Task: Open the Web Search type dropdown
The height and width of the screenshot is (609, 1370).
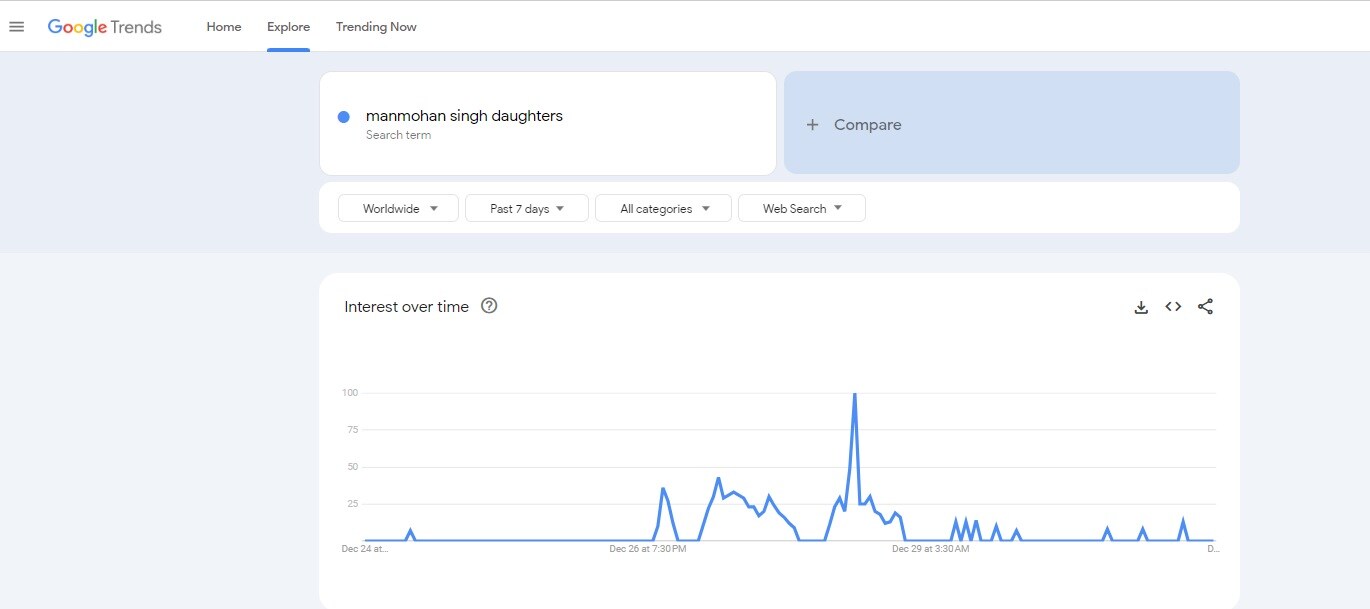Action: (x=801, y=208)
